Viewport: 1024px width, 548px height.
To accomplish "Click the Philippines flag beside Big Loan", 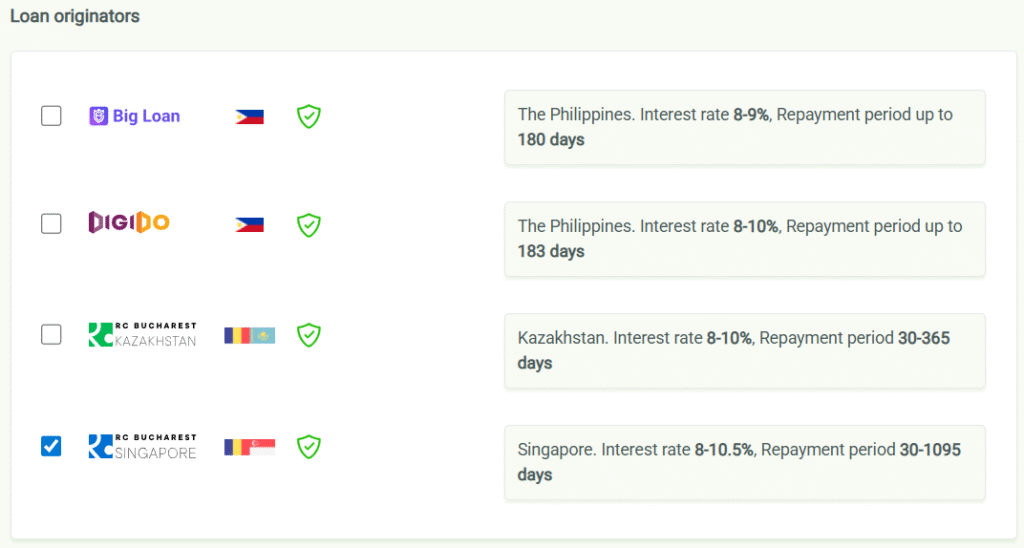I will coord(249,117).
